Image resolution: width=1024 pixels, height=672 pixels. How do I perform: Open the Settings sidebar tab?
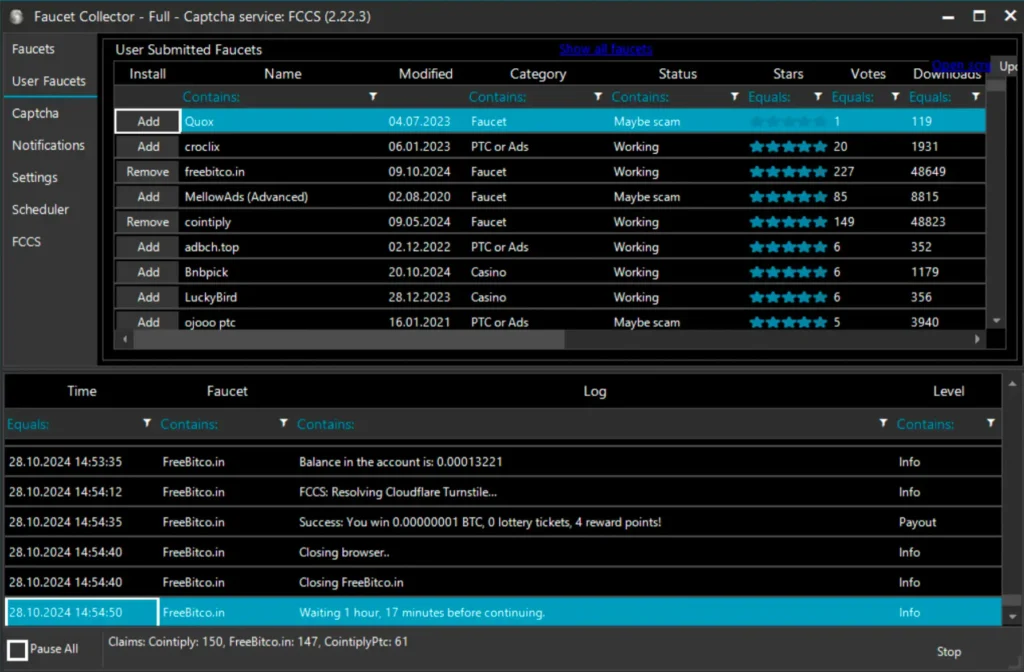coord(35,177)
